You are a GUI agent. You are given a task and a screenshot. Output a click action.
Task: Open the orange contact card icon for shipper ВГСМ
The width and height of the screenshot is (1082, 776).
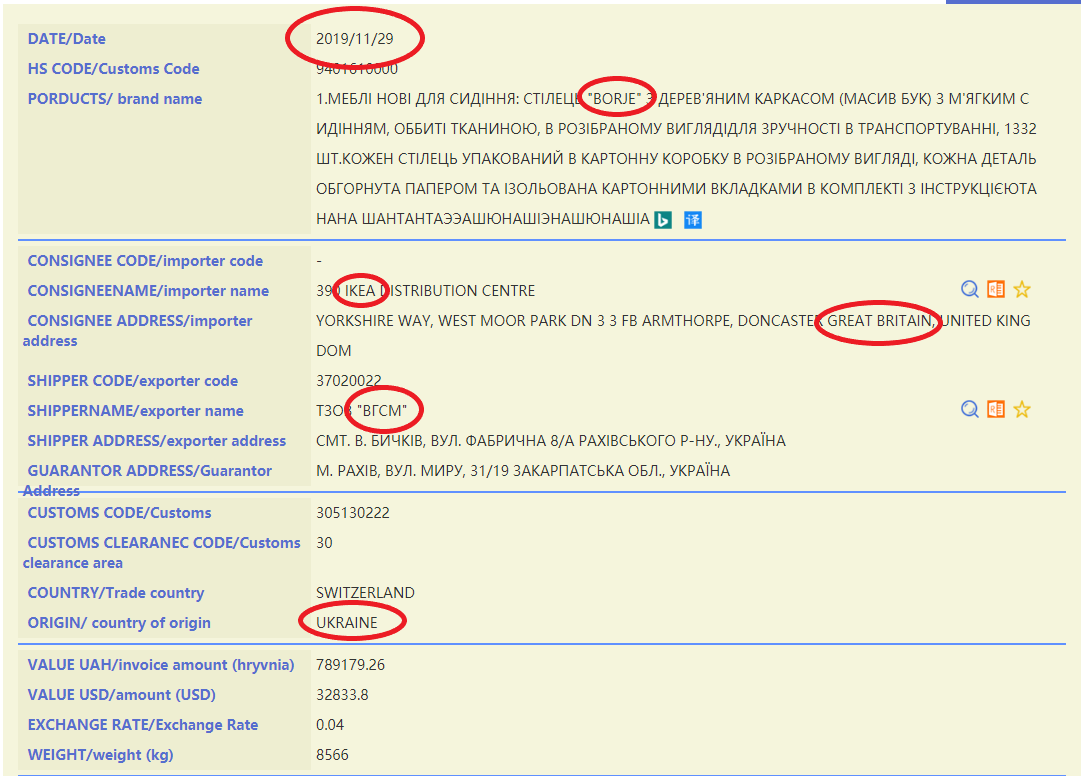click(x=996, y=410)
